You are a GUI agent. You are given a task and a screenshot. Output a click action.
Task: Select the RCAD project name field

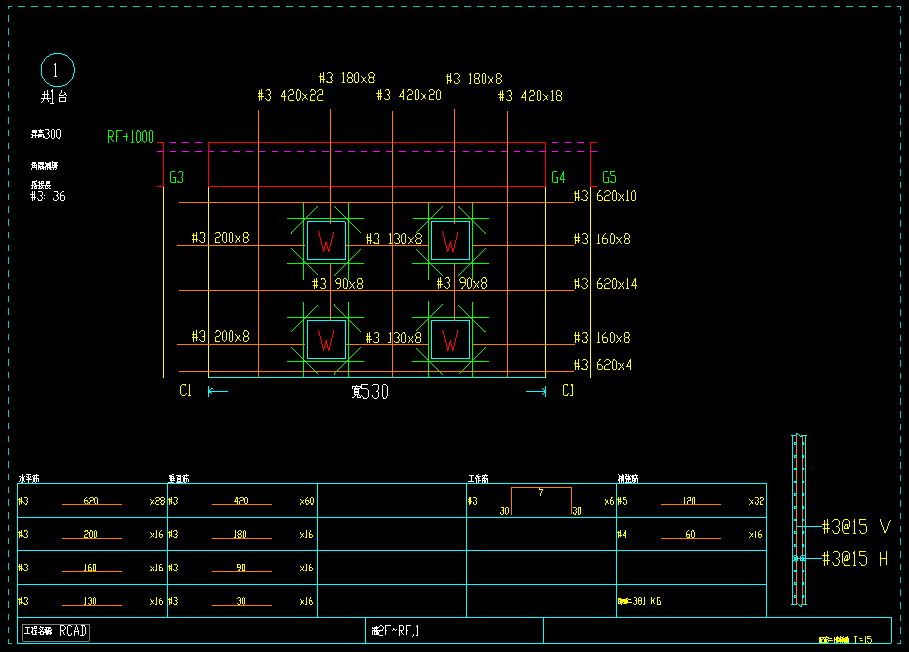coord(73,631)
